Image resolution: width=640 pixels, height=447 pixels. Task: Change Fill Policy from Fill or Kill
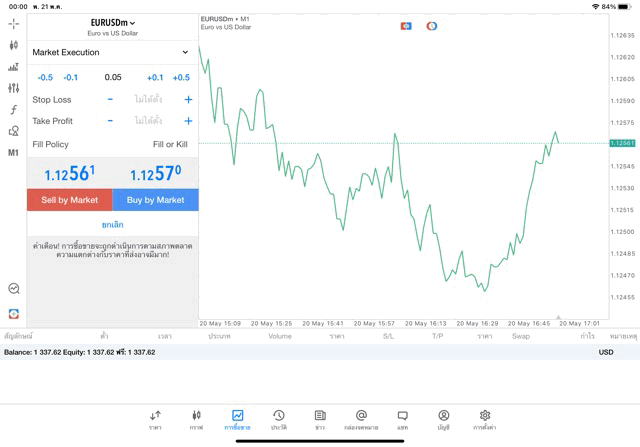click(x=169, y=145)
